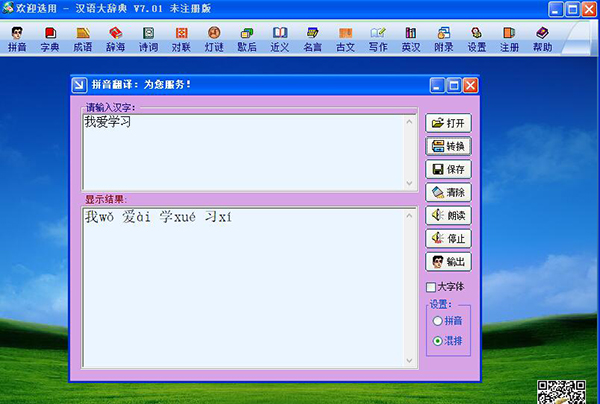600x404 pixels.
Task: Open the 辞海 icon in toolbar
Action: (x=116, y=39)
